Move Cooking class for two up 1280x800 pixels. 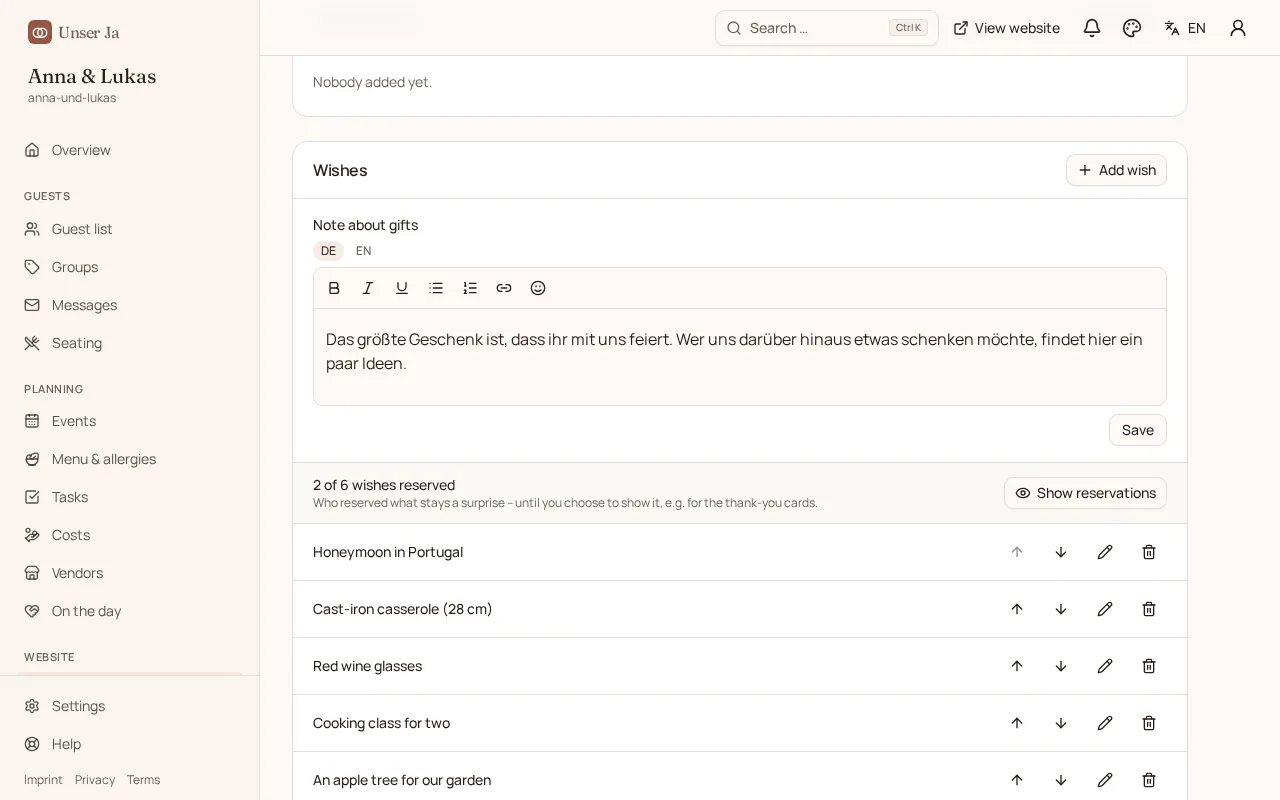pyautogui.click(x=1017, y=723)
